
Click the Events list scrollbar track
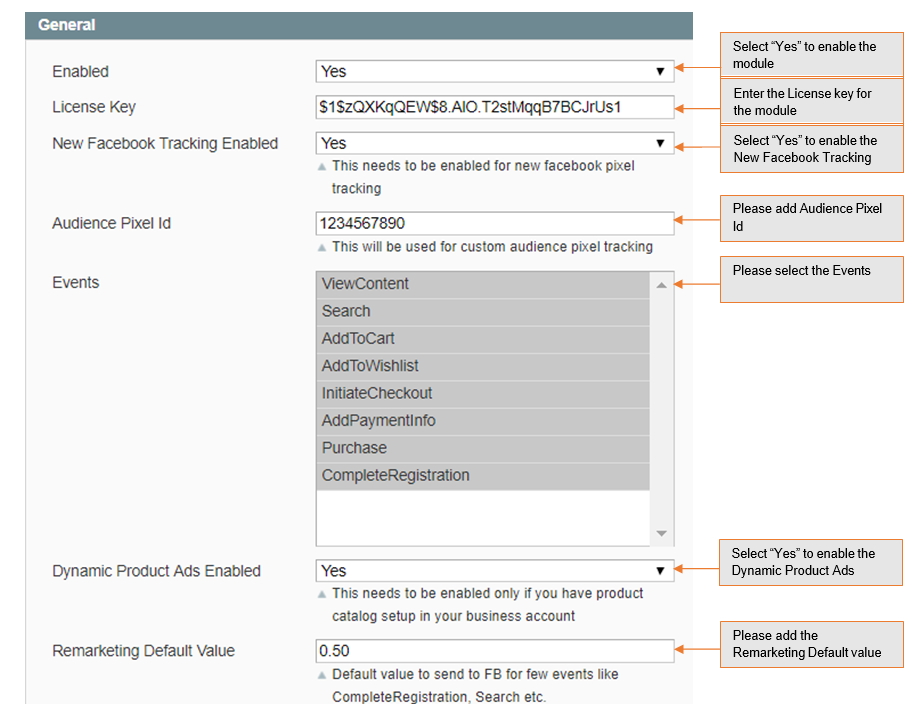pyautogui.click(x=661, y=410)
